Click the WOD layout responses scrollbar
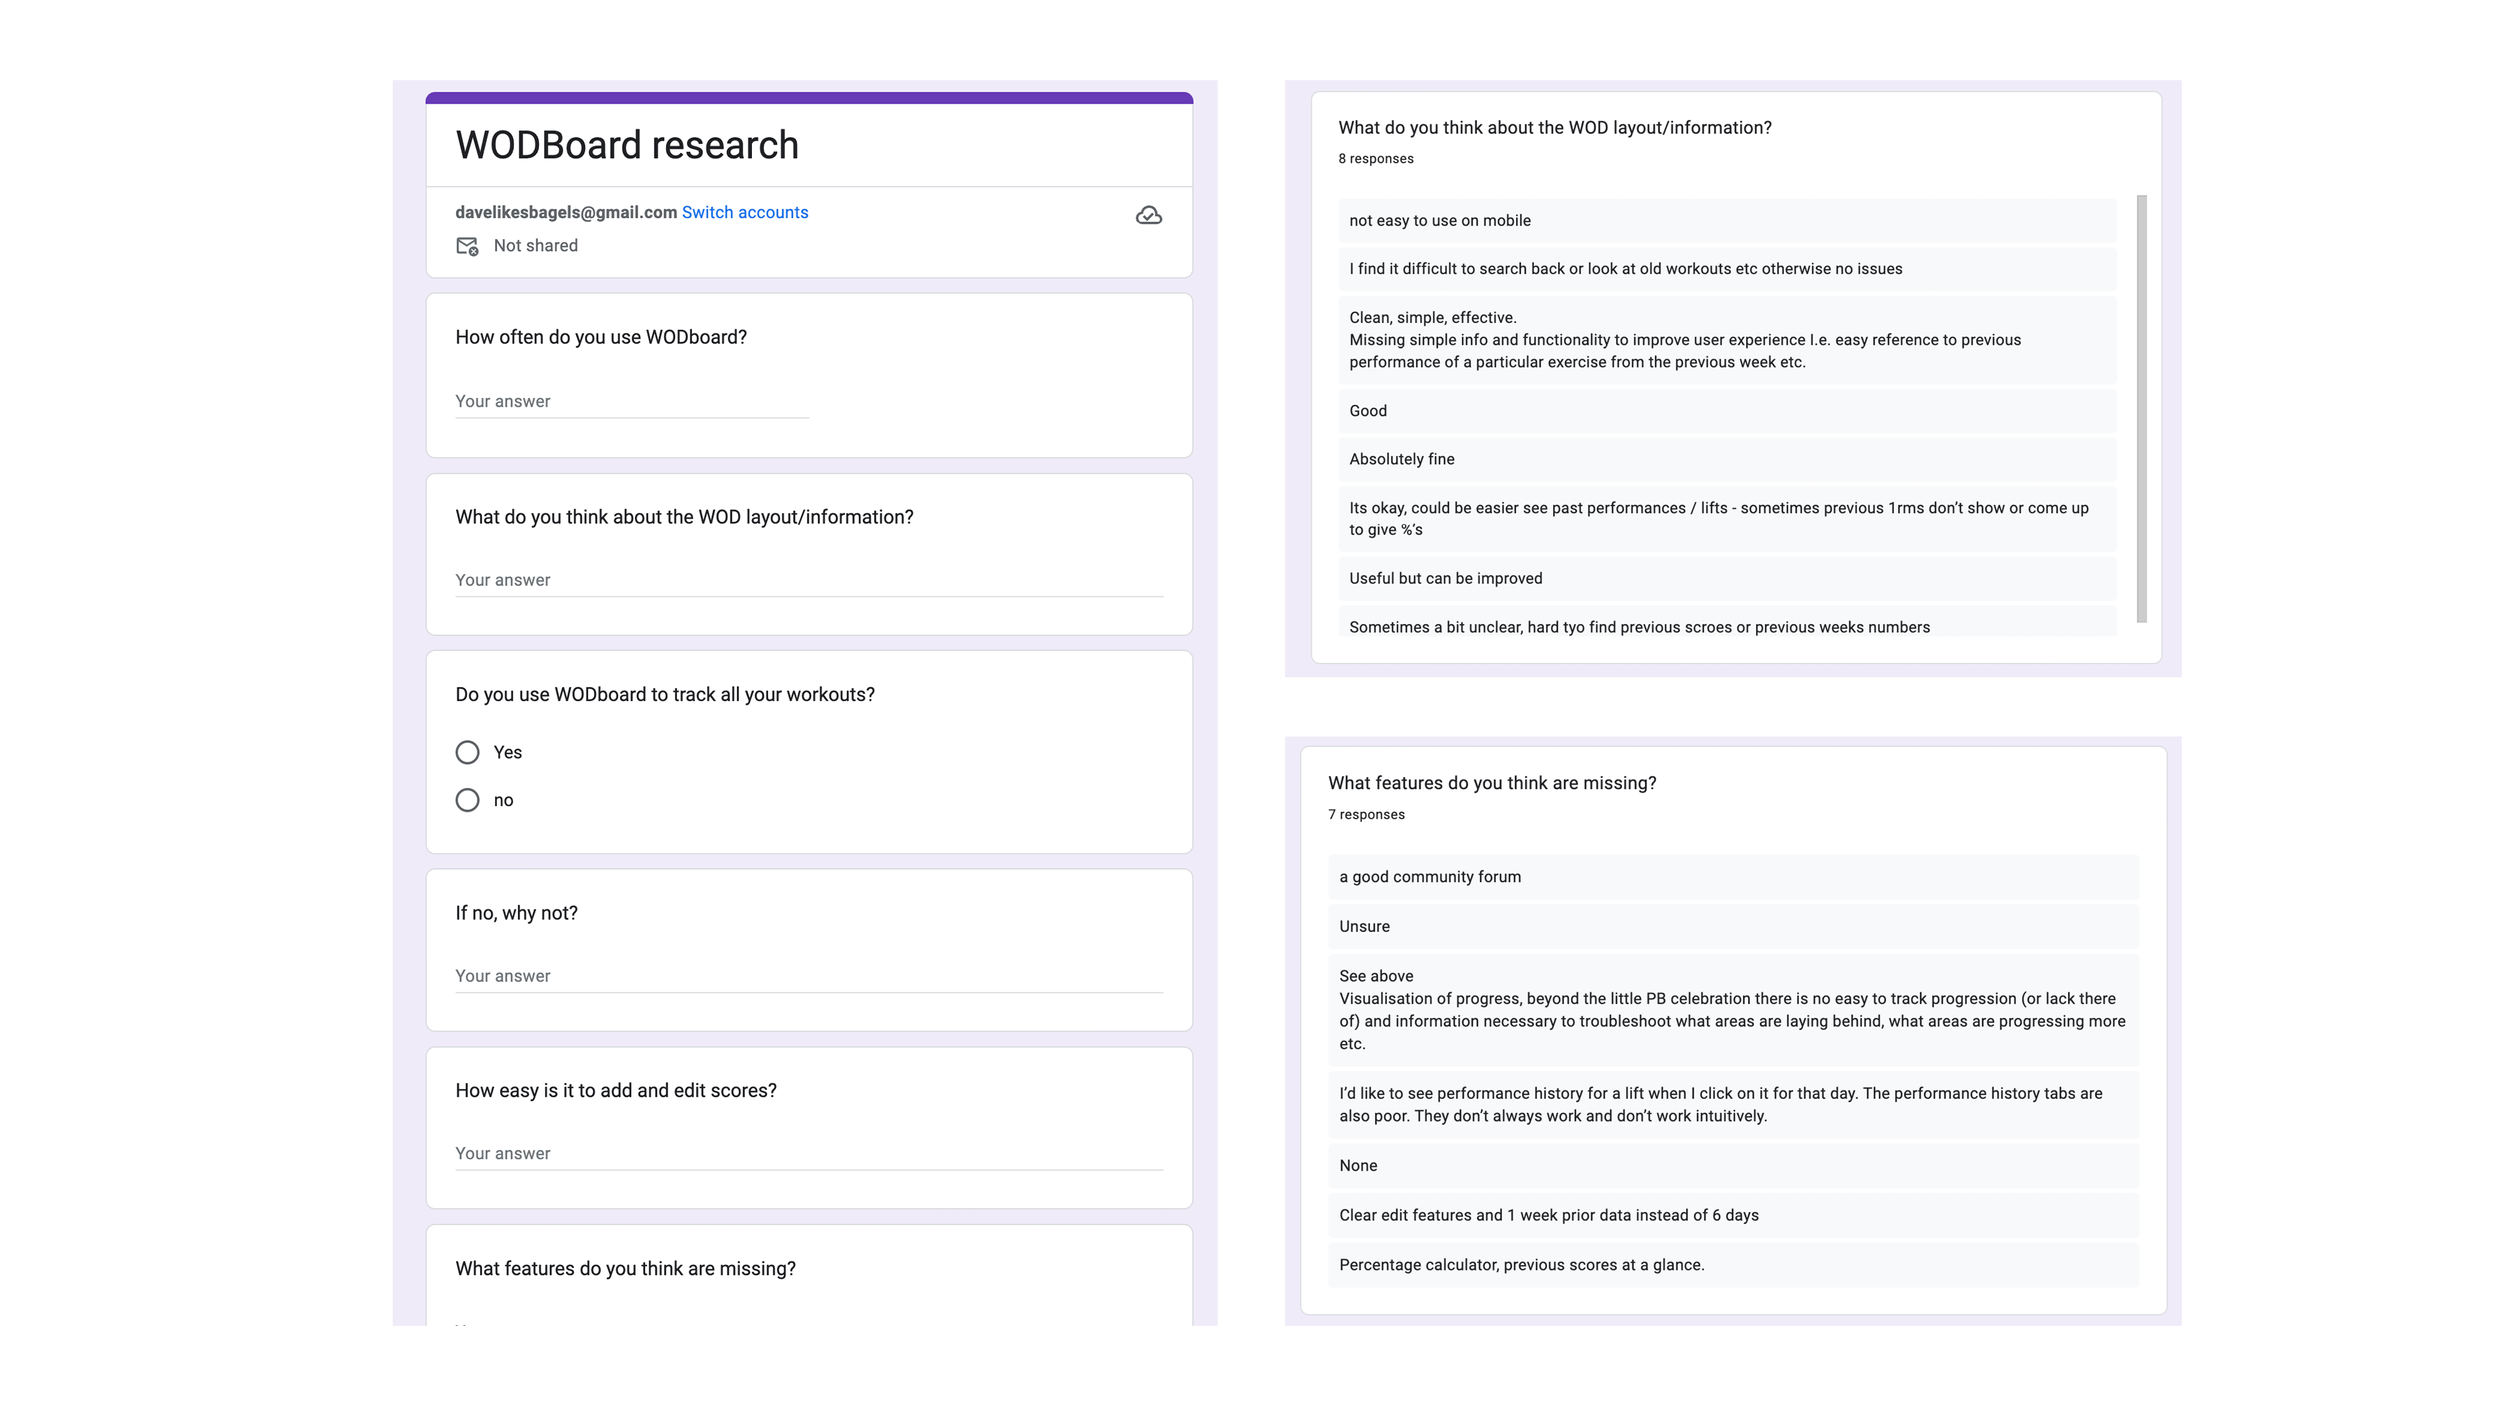The height and width of the screenshot is (1406, 2500). click(x=2141, y=408)
